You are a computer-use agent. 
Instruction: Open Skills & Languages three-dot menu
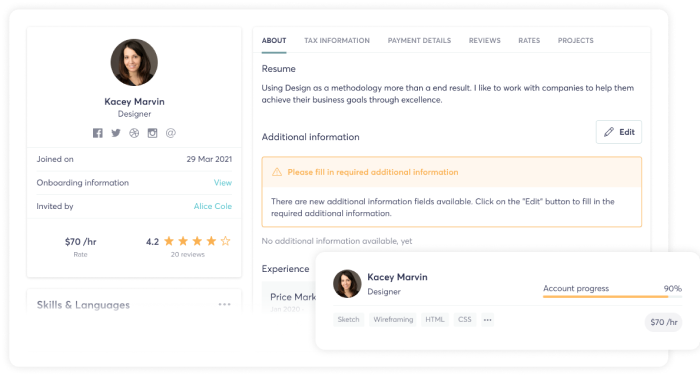point(225,304)
